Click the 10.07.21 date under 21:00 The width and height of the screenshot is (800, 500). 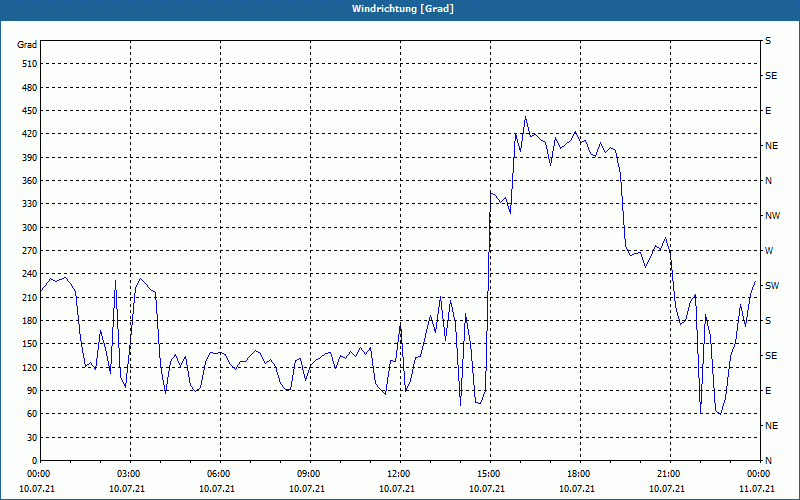(667, 489)
